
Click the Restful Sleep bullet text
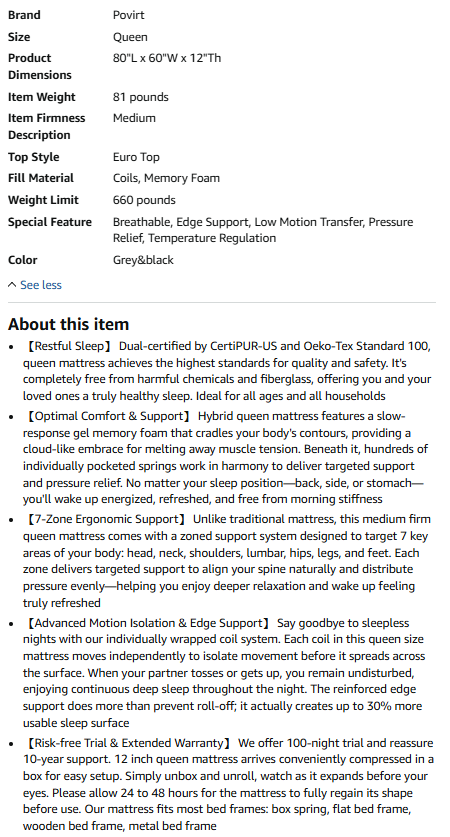click(x=227, y=371)
